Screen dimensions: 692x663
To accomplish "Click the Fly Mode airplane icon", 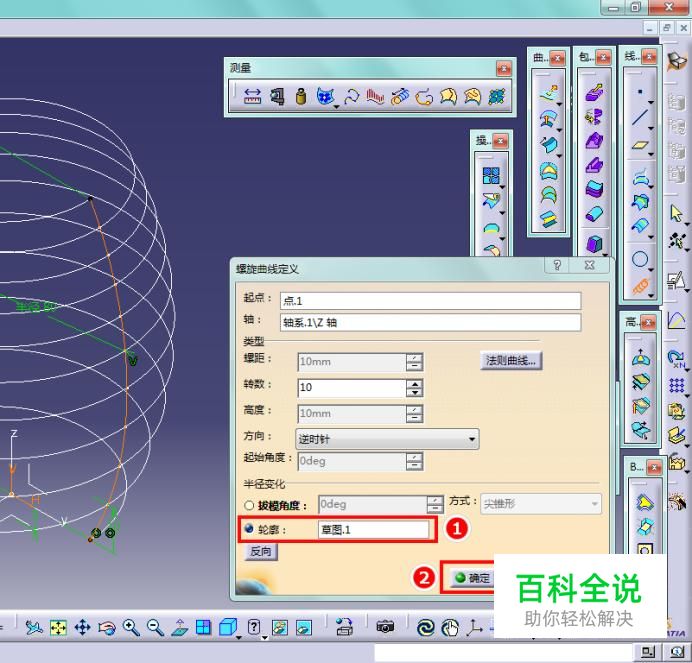I will coord(34,627).
